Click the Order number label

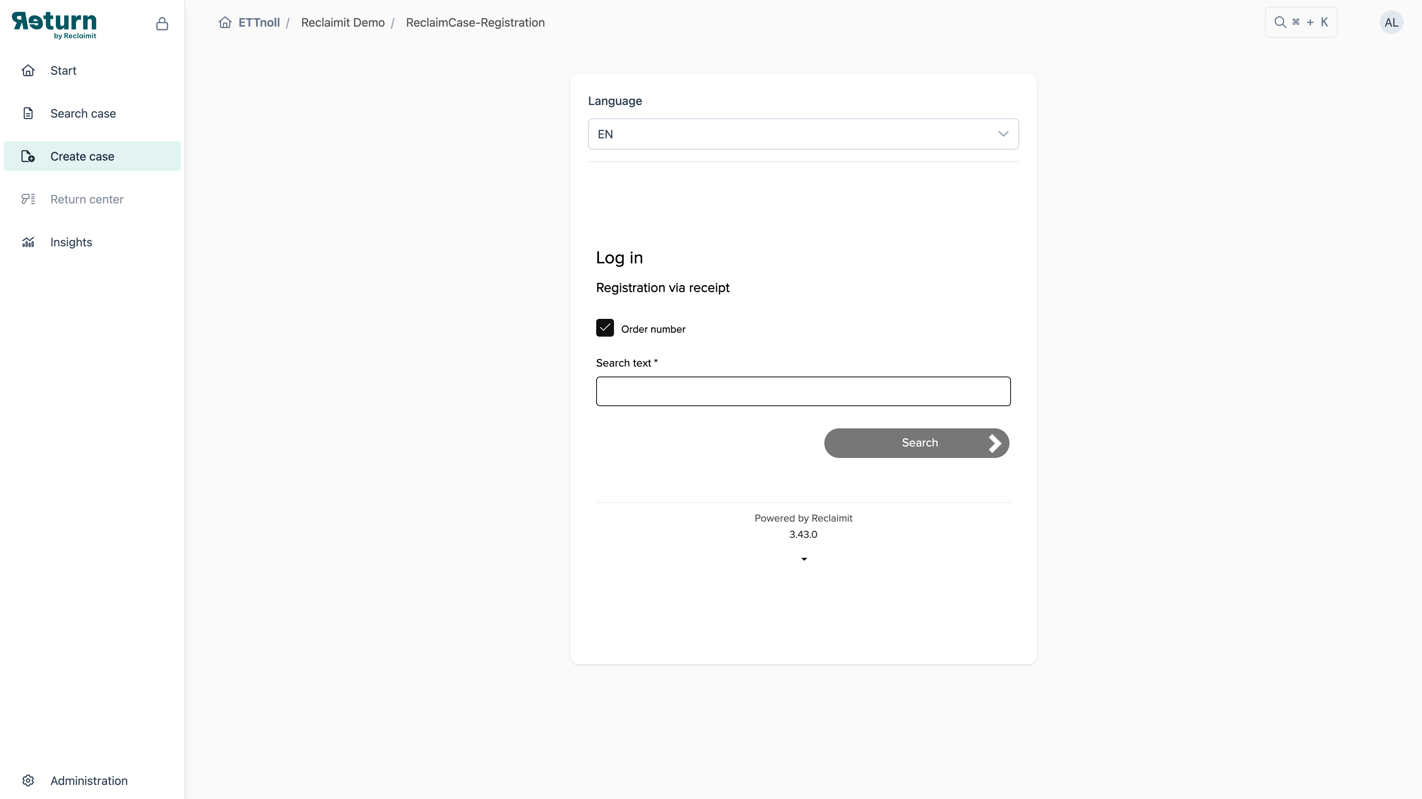(x=653, y=329)
